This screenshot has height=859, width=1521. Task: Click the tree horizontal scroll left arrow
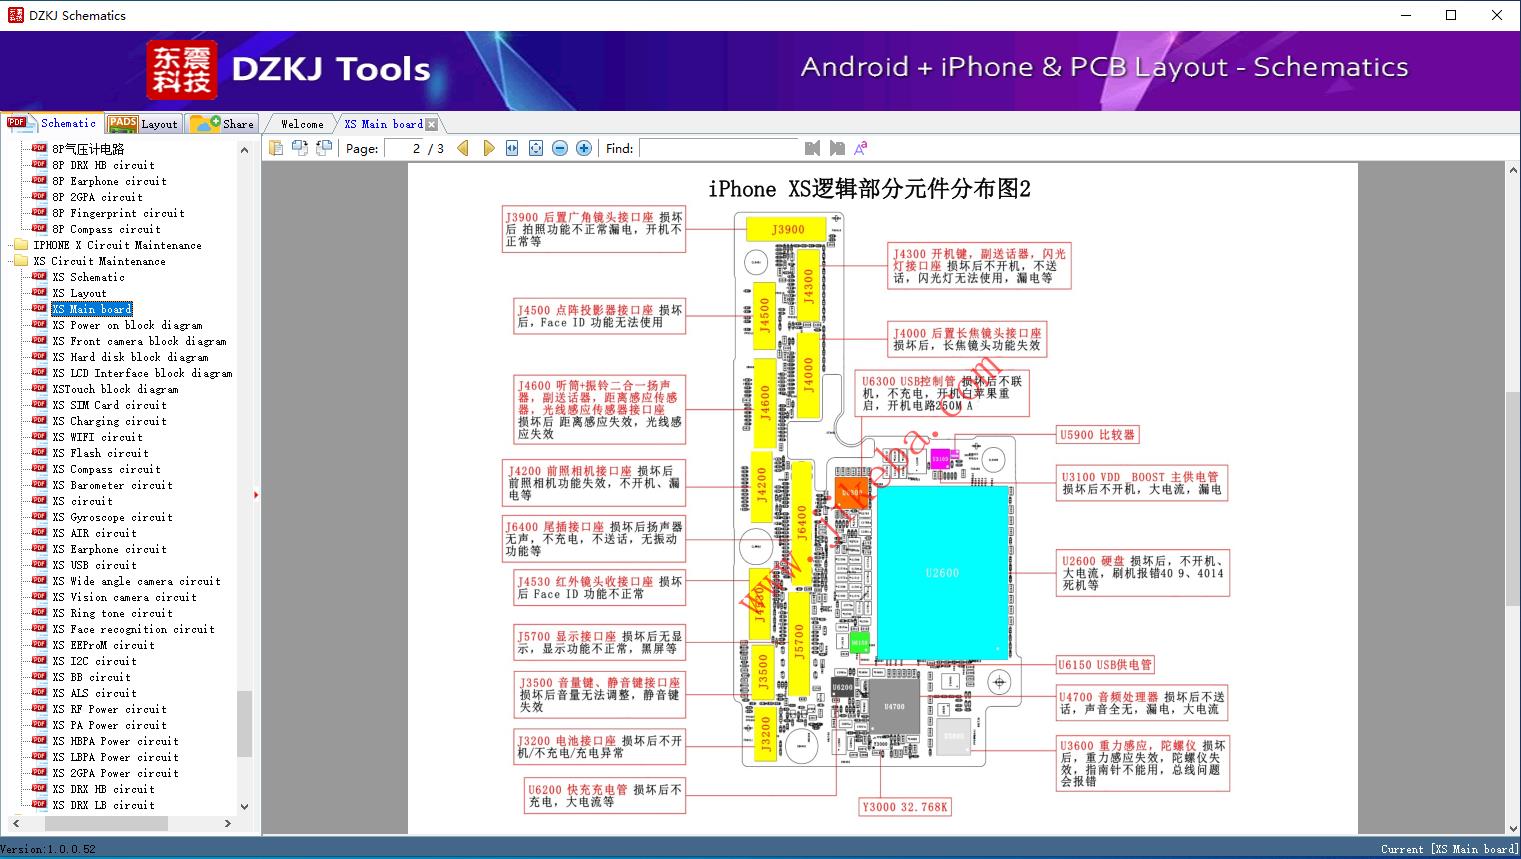coord(15,824)
